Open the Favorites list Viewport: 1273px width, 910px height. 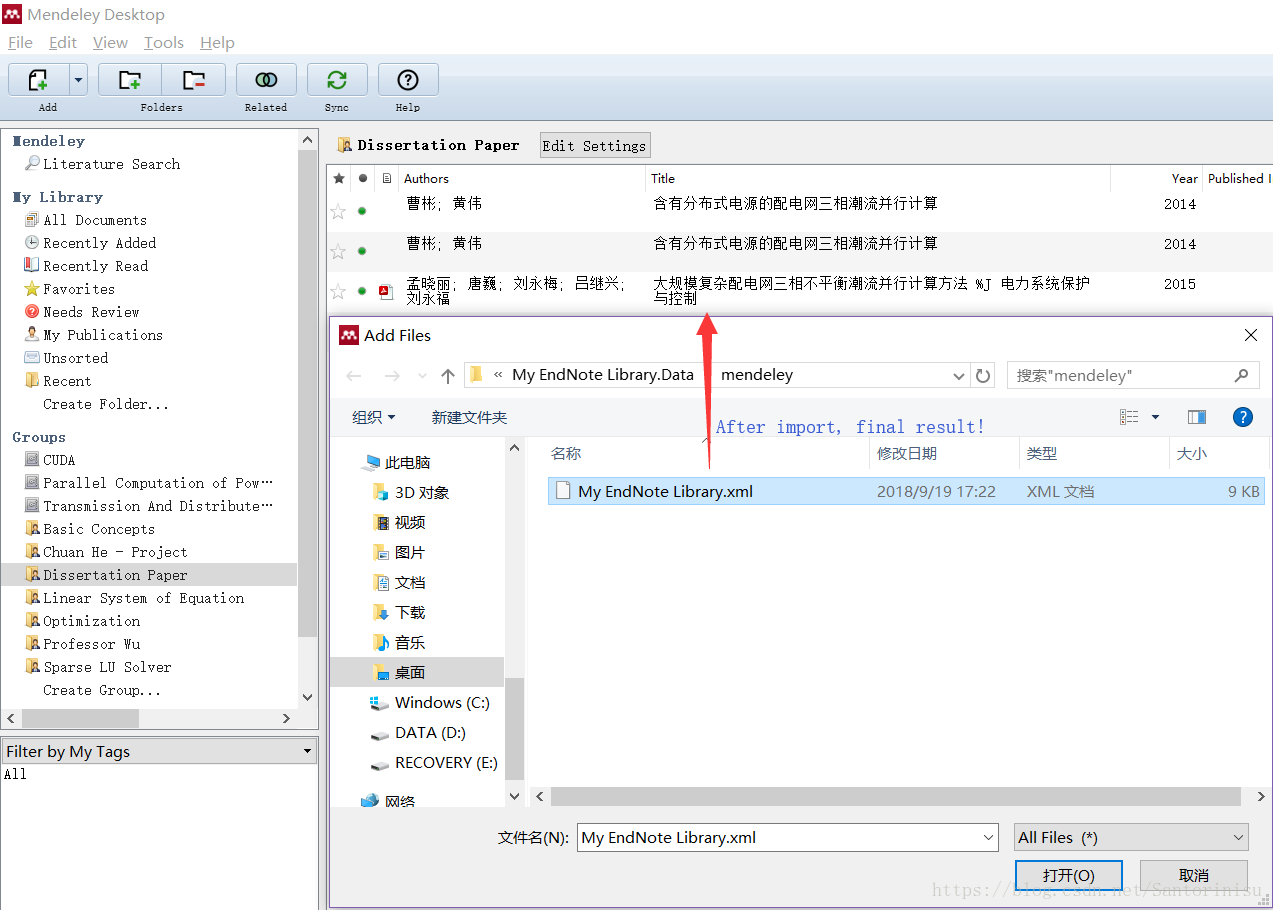tap(78, 289)
